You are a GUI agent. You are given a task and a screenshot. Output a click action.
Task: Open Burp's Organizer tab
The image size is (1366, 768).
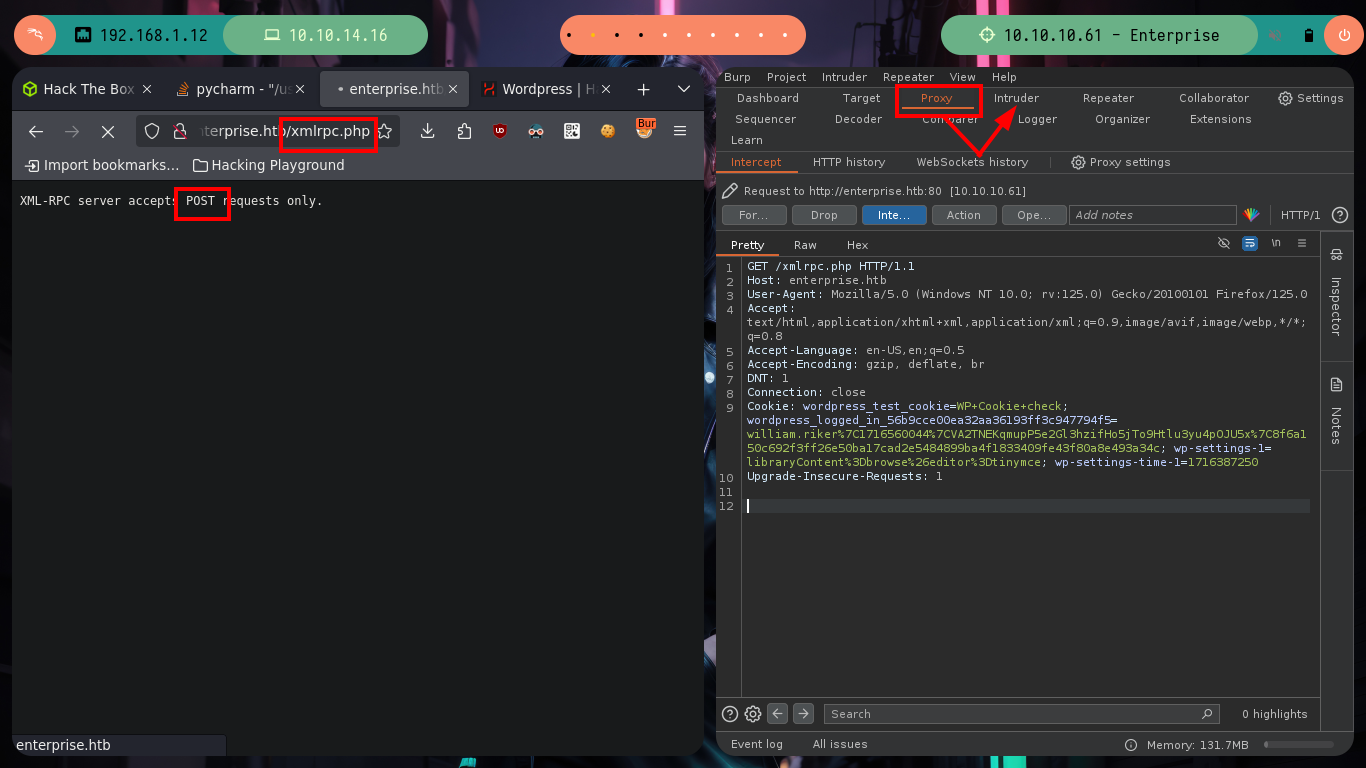[x=1122, y=119]
